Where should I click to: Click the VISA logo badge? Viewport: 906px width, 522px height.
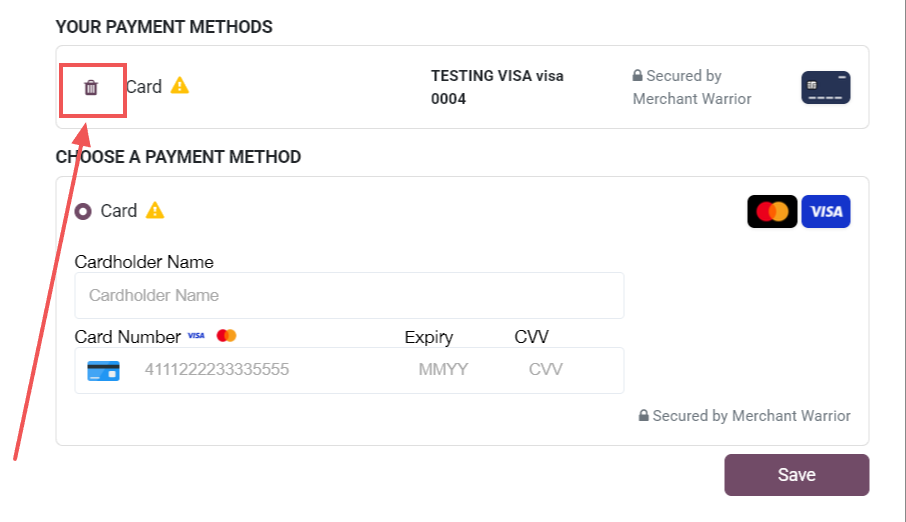tap(826, 212)
